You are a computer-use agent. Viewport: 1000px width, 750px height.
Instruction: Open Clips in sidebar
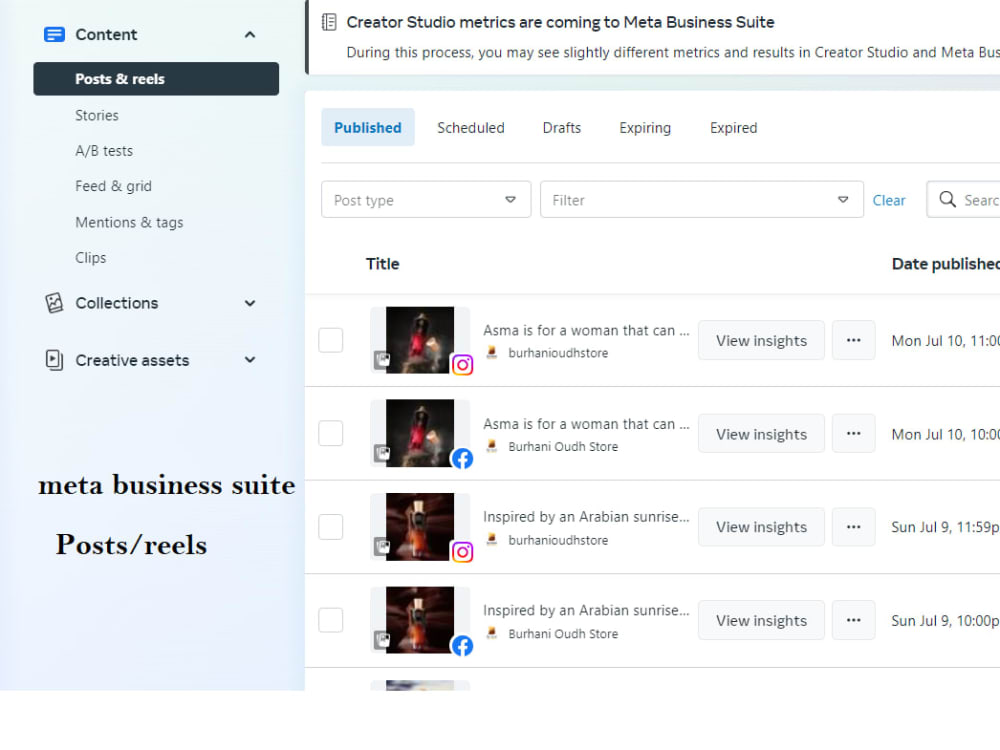tap(91, 258)
